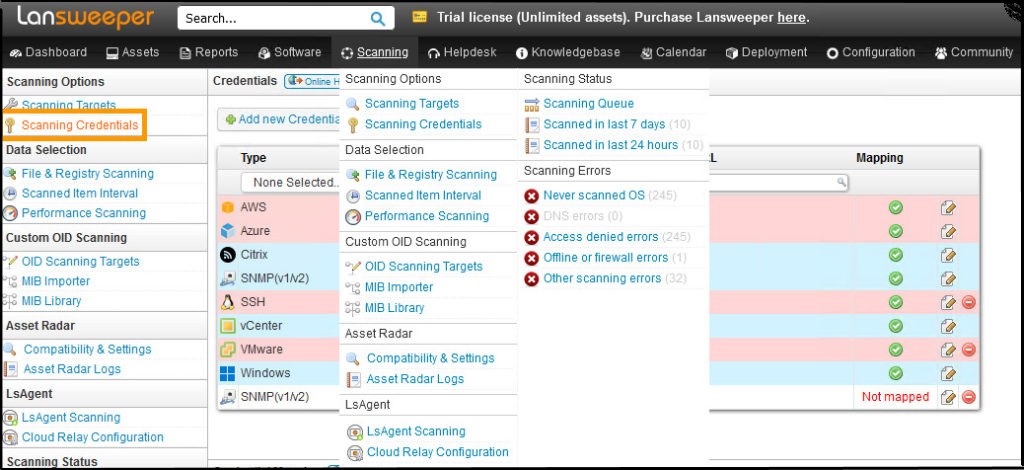
Task: Click the green mapping checkmark in AWS row
Action: click(896, 208)
